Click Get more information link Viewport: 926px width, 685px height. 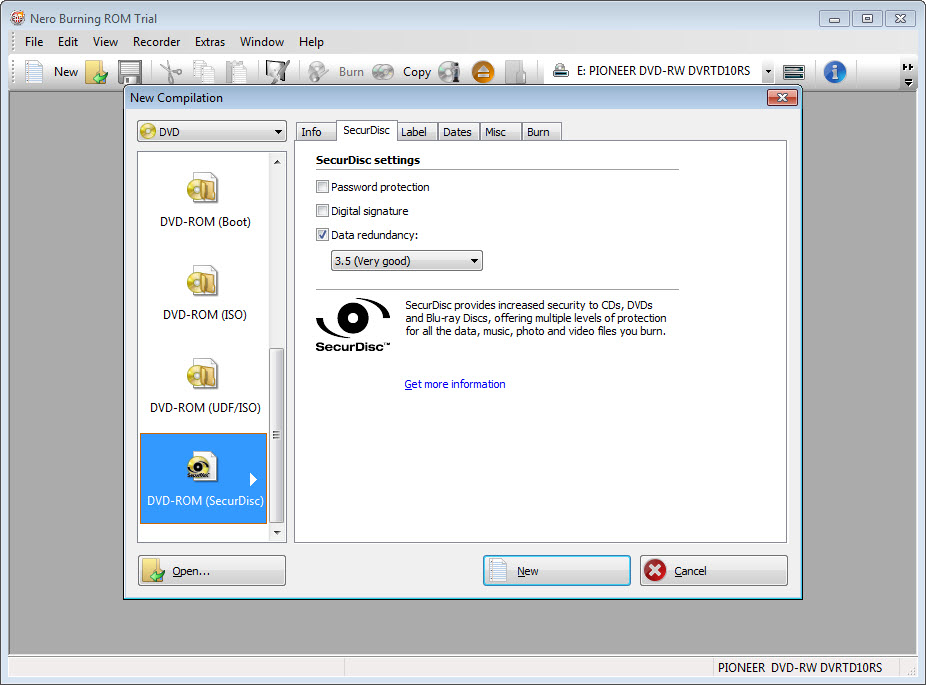[x=455, y=384]
